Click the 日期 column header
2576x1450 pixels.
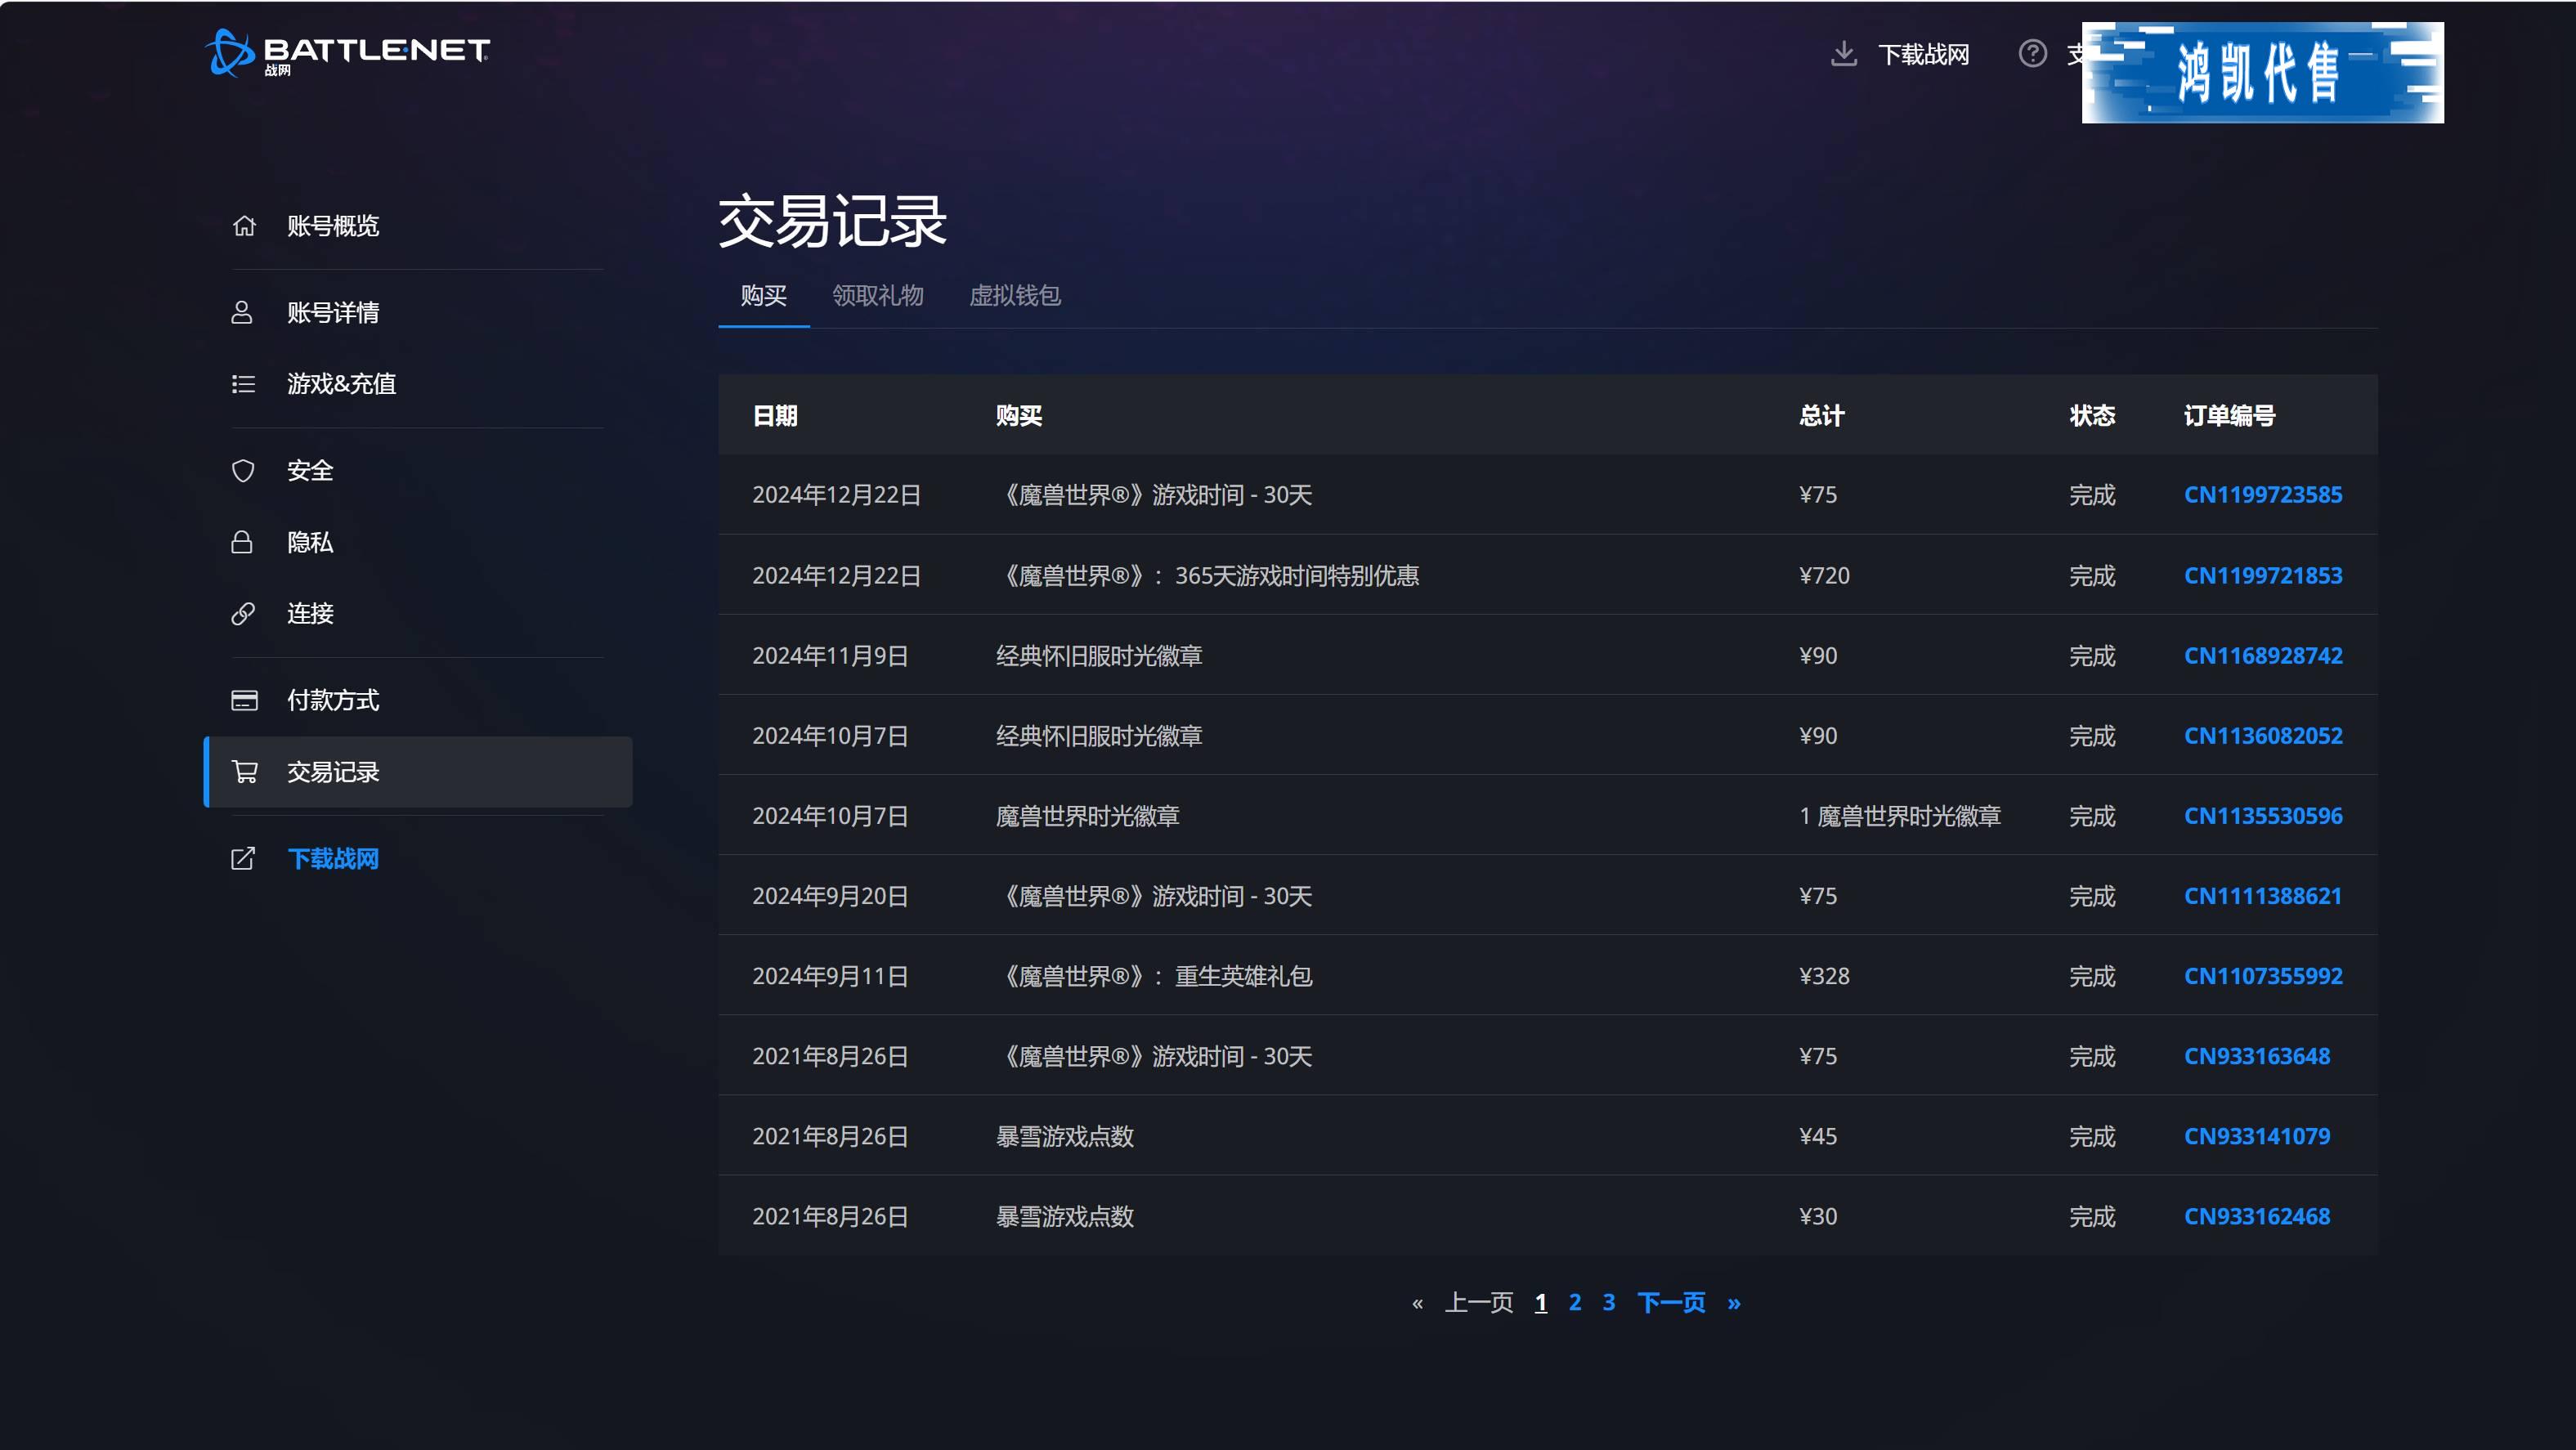[775, 415]
